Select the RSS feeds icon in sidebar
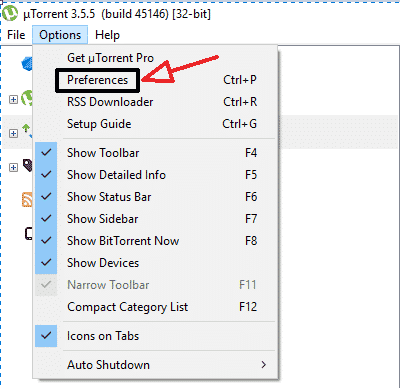Viewport: 400px width, 388px height. coord(27,200)
